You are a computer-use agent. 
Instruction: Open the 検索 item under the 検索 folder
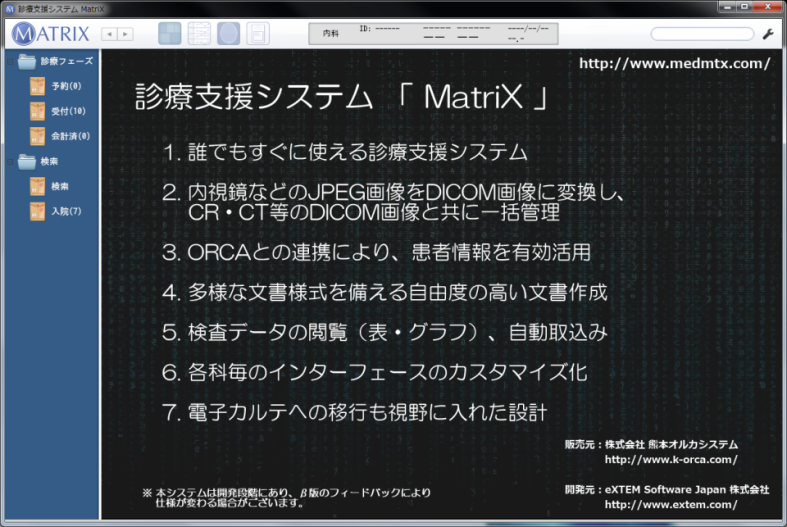tap(60, 186)
